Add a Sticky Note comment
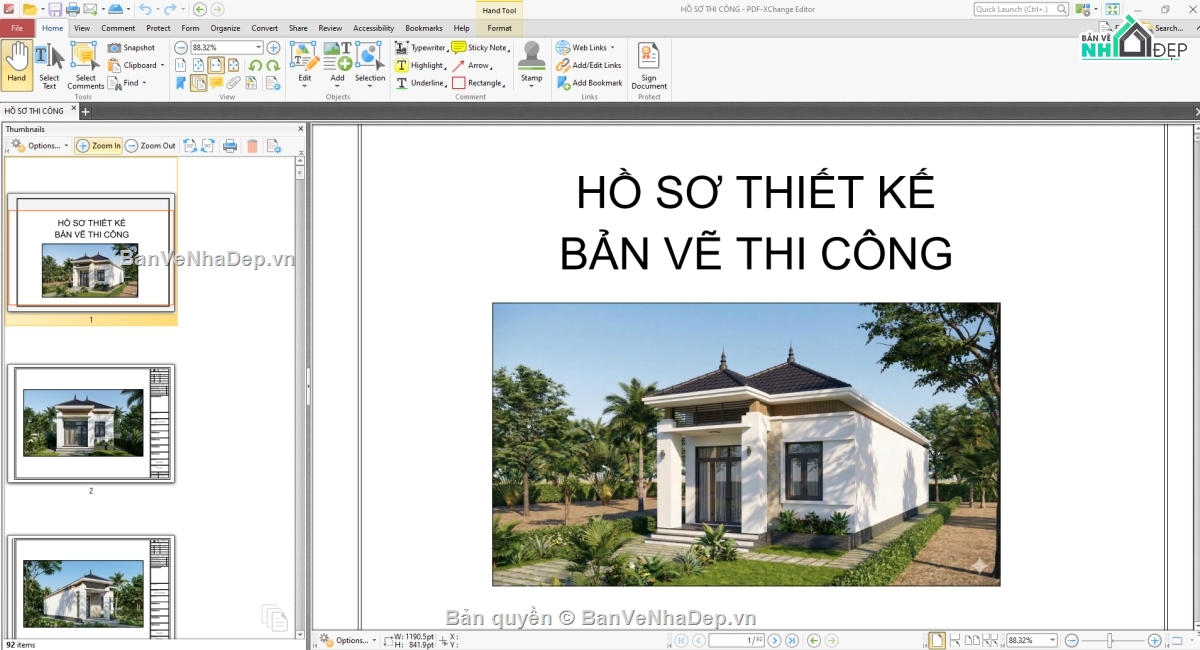This screenshot has width=1200, height=650. [x=480, y=47]
